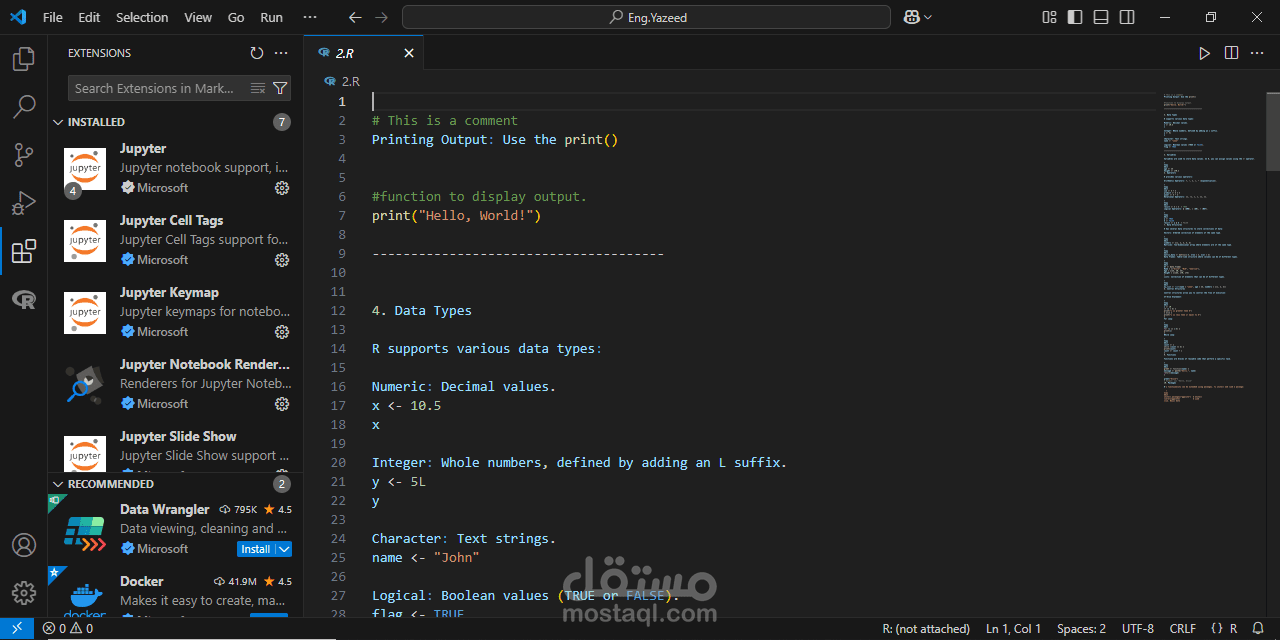Click Ln 1, Col 1 status item

click(1013, 629)
